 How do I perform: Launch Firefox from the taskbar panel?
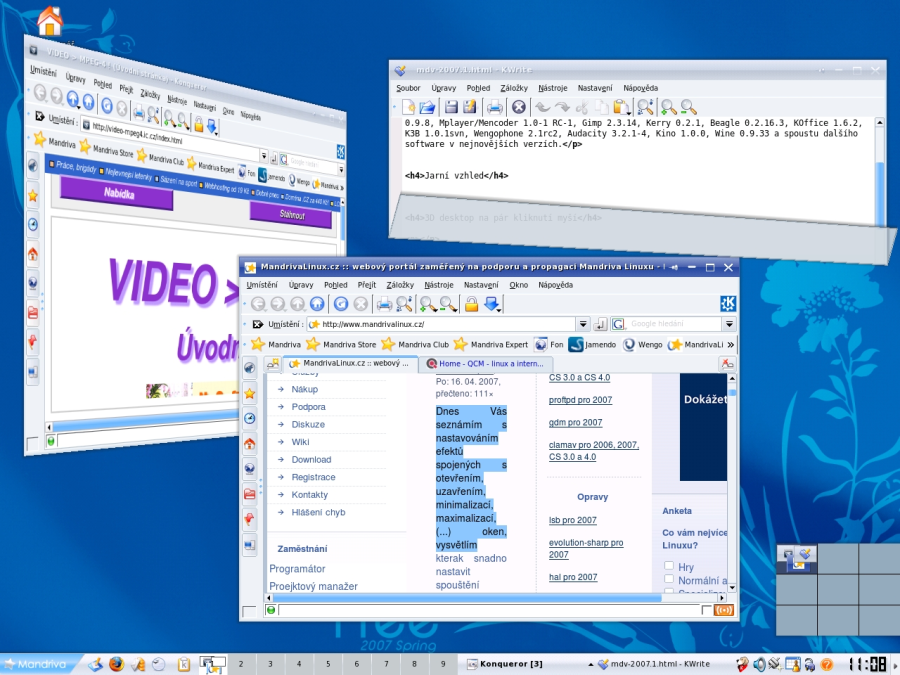click(x=117, y=664)
